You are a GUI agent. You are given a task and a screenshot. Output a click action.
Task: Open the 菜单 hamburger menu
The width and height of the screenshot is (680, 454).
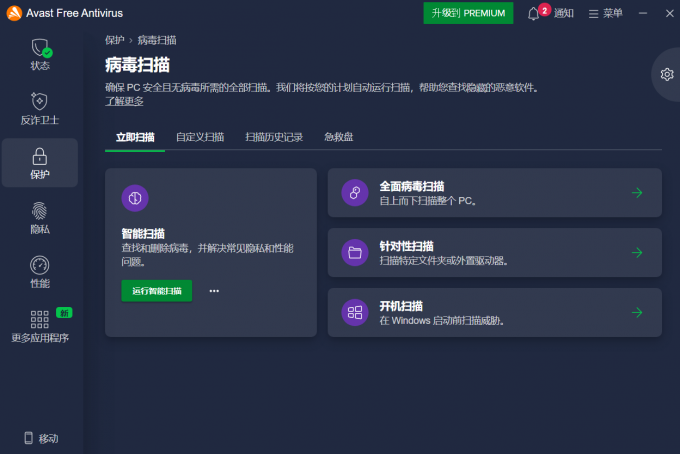(605, 13)
